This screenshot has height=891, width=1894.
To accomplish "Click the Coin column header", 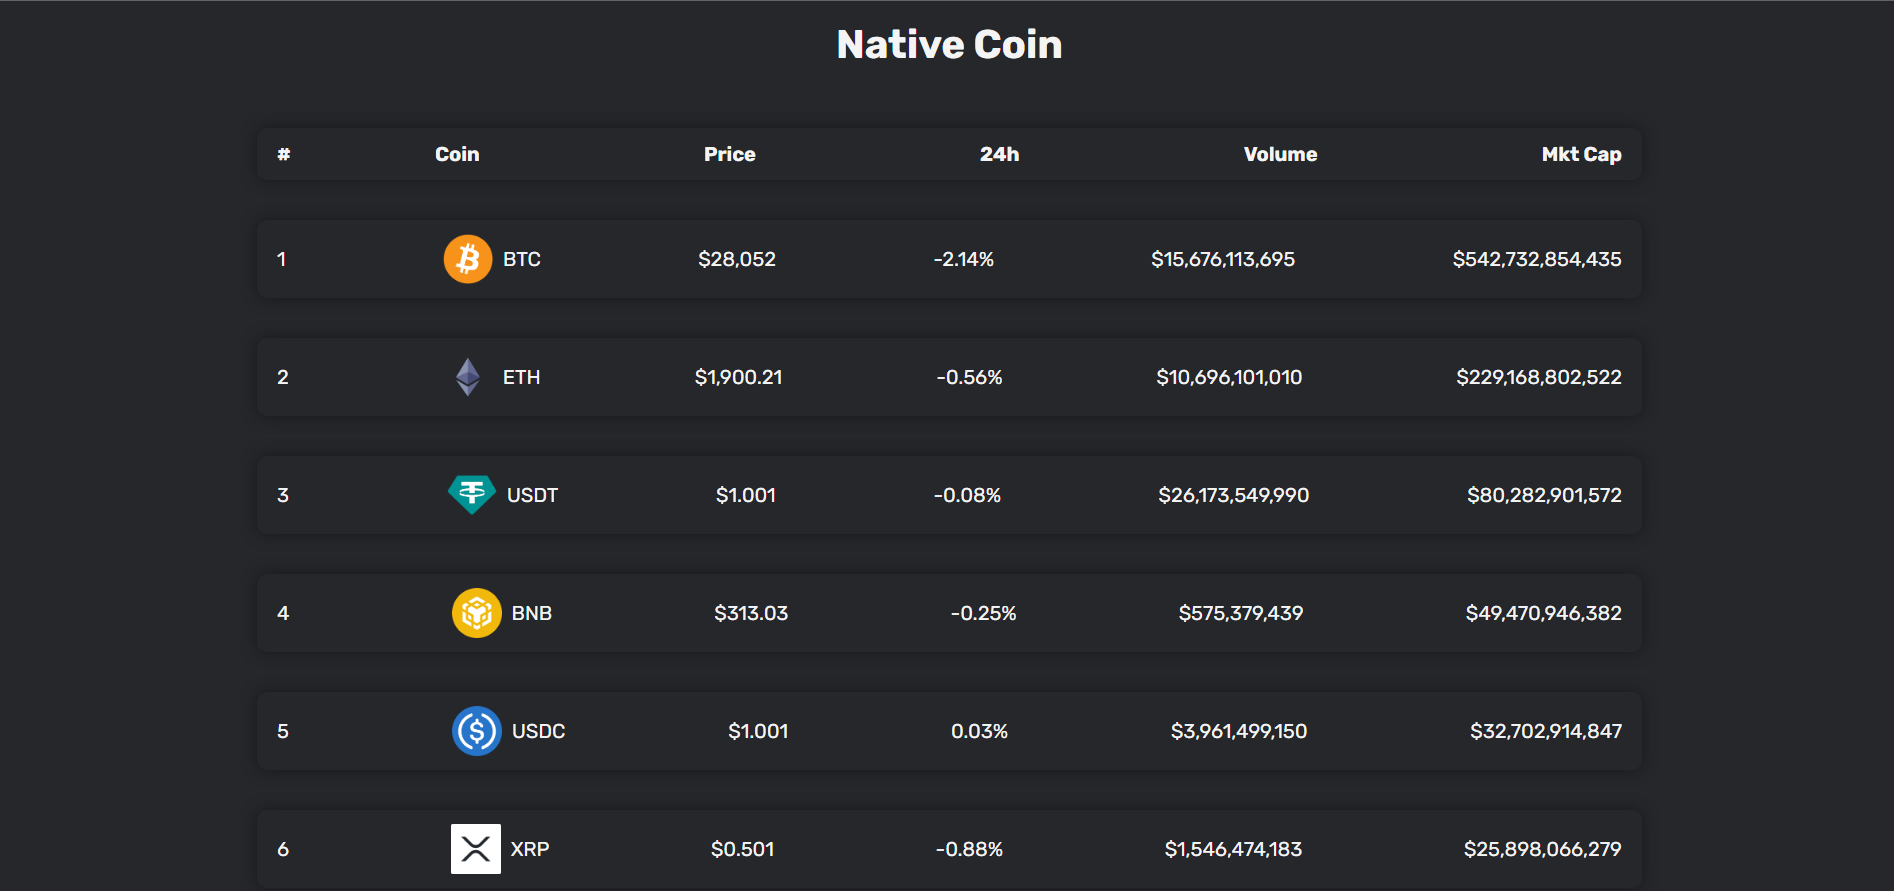I will coord(456,153).
